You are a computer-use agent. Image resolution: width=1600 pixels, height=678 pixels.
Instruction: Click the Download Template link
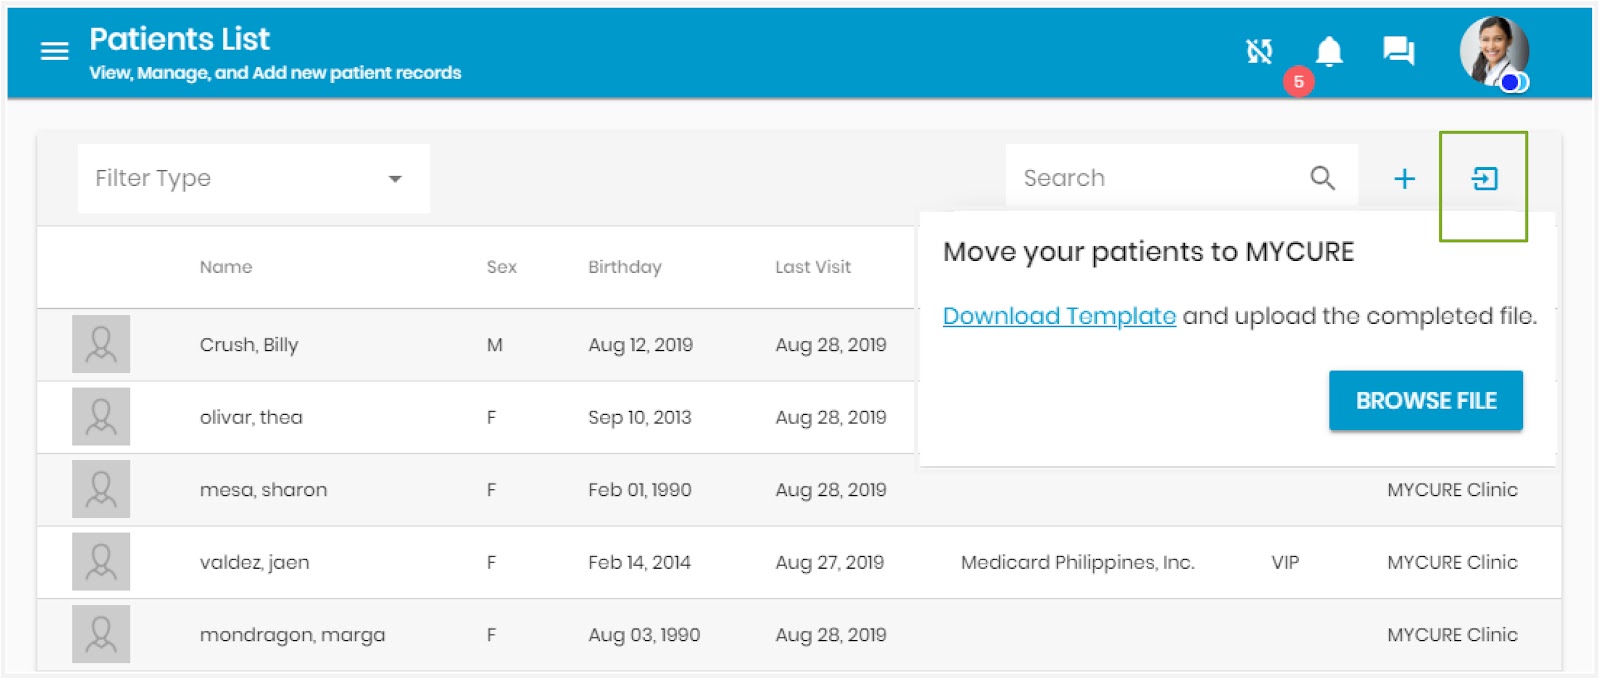click(x=1059, y=316)
